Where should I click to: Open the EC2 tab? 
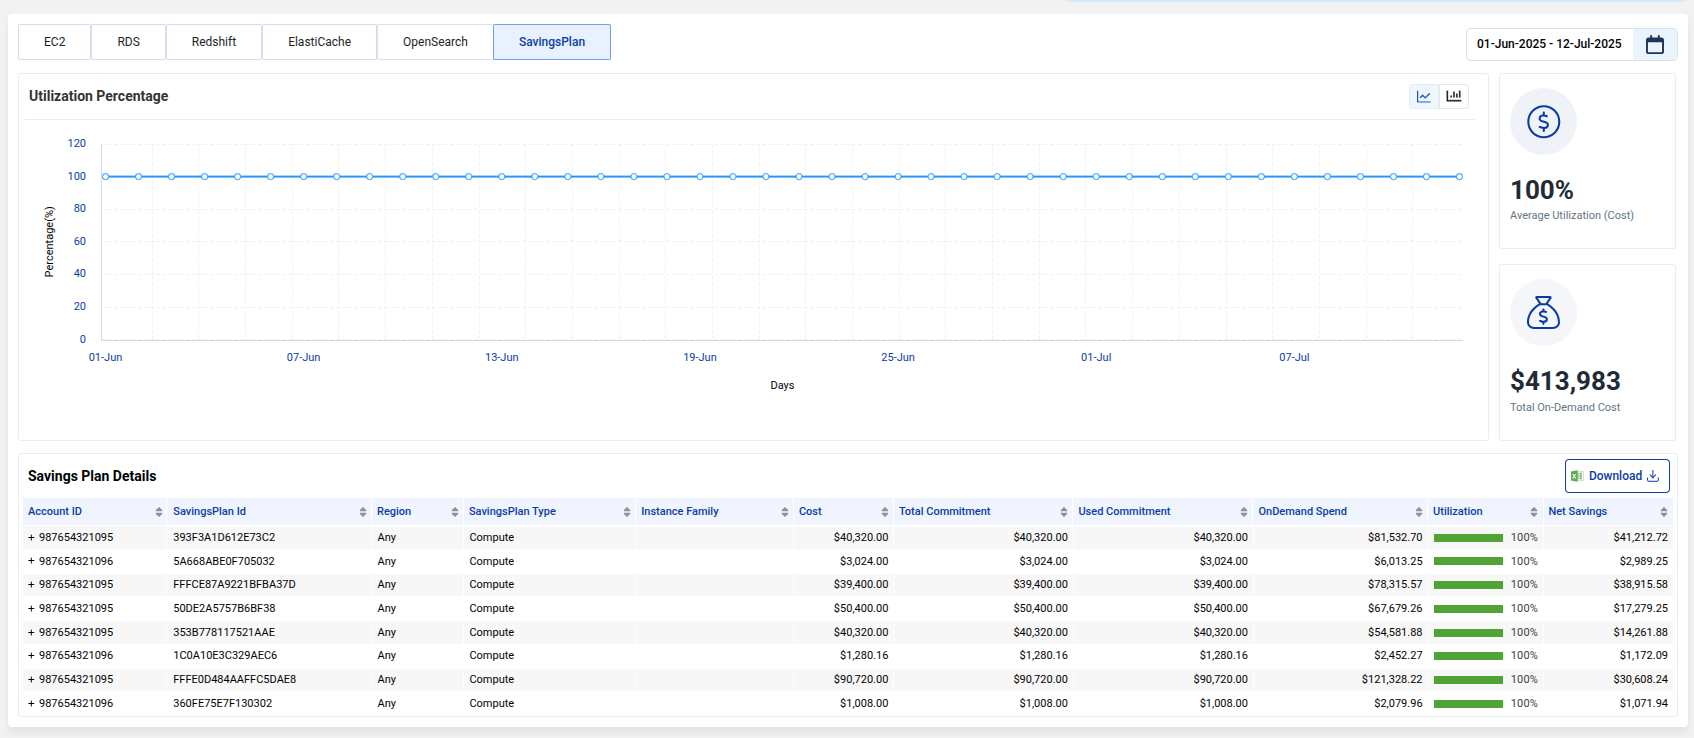[x=55, y=42]
